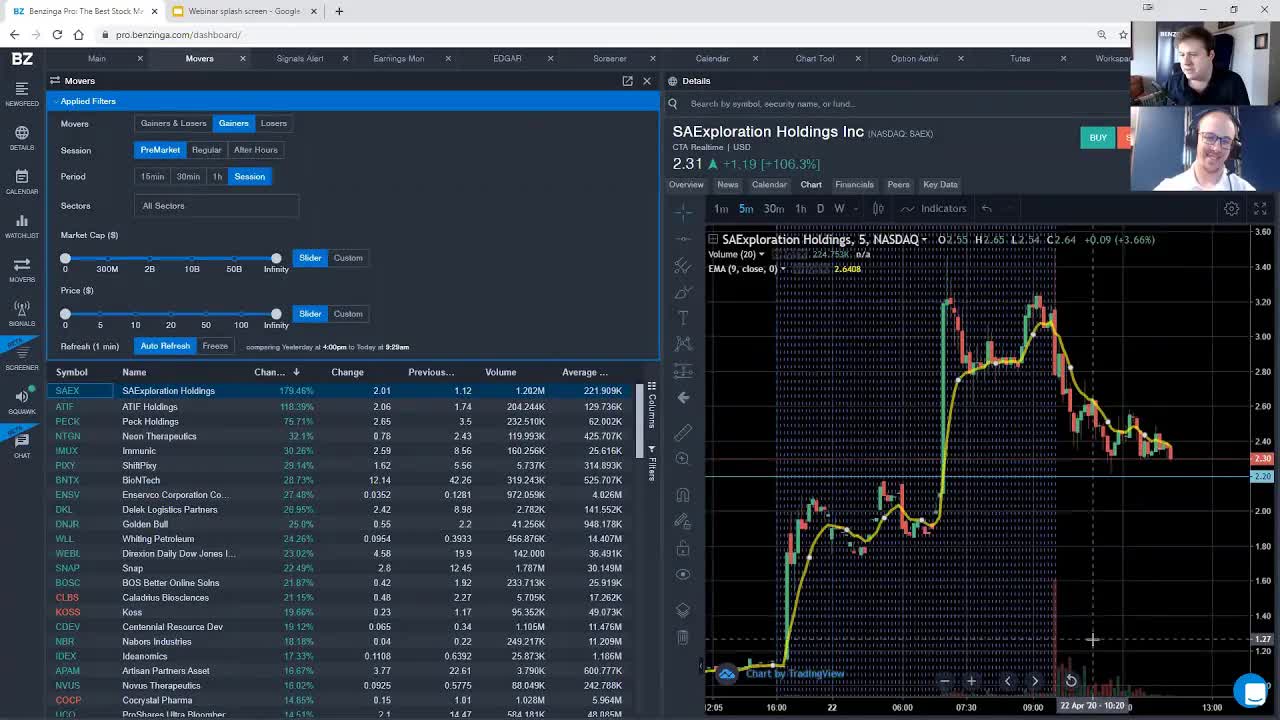The height and width of the screenshot is (720, 1280).
Task: Toggle stay in drawing mode
Action: click(683, 521)
